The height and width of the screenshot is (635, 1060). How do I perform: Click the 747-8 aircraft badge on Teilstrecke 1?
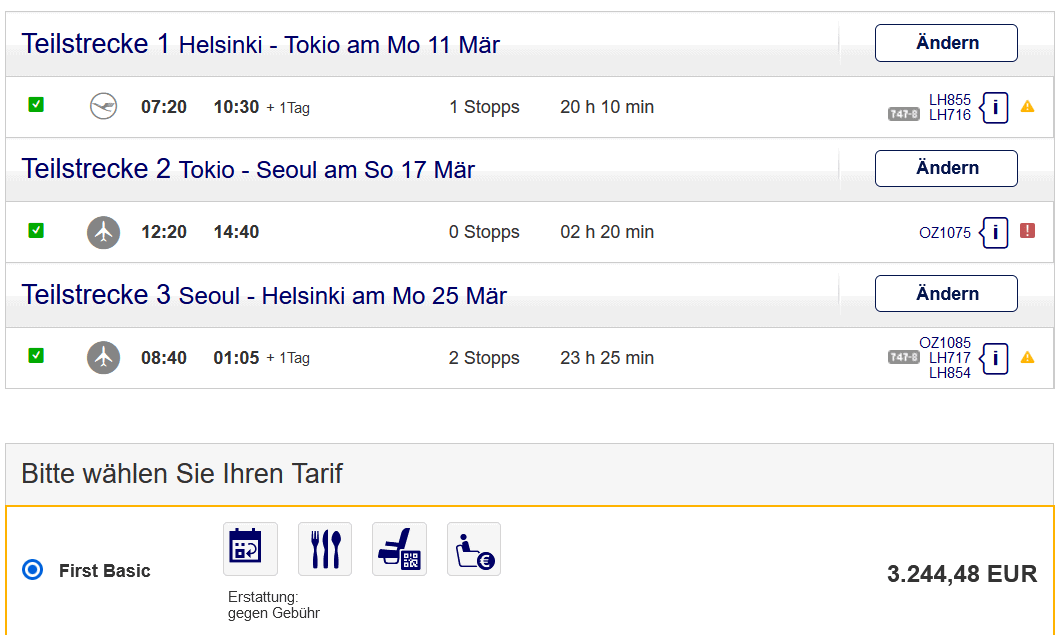point(904,114)
